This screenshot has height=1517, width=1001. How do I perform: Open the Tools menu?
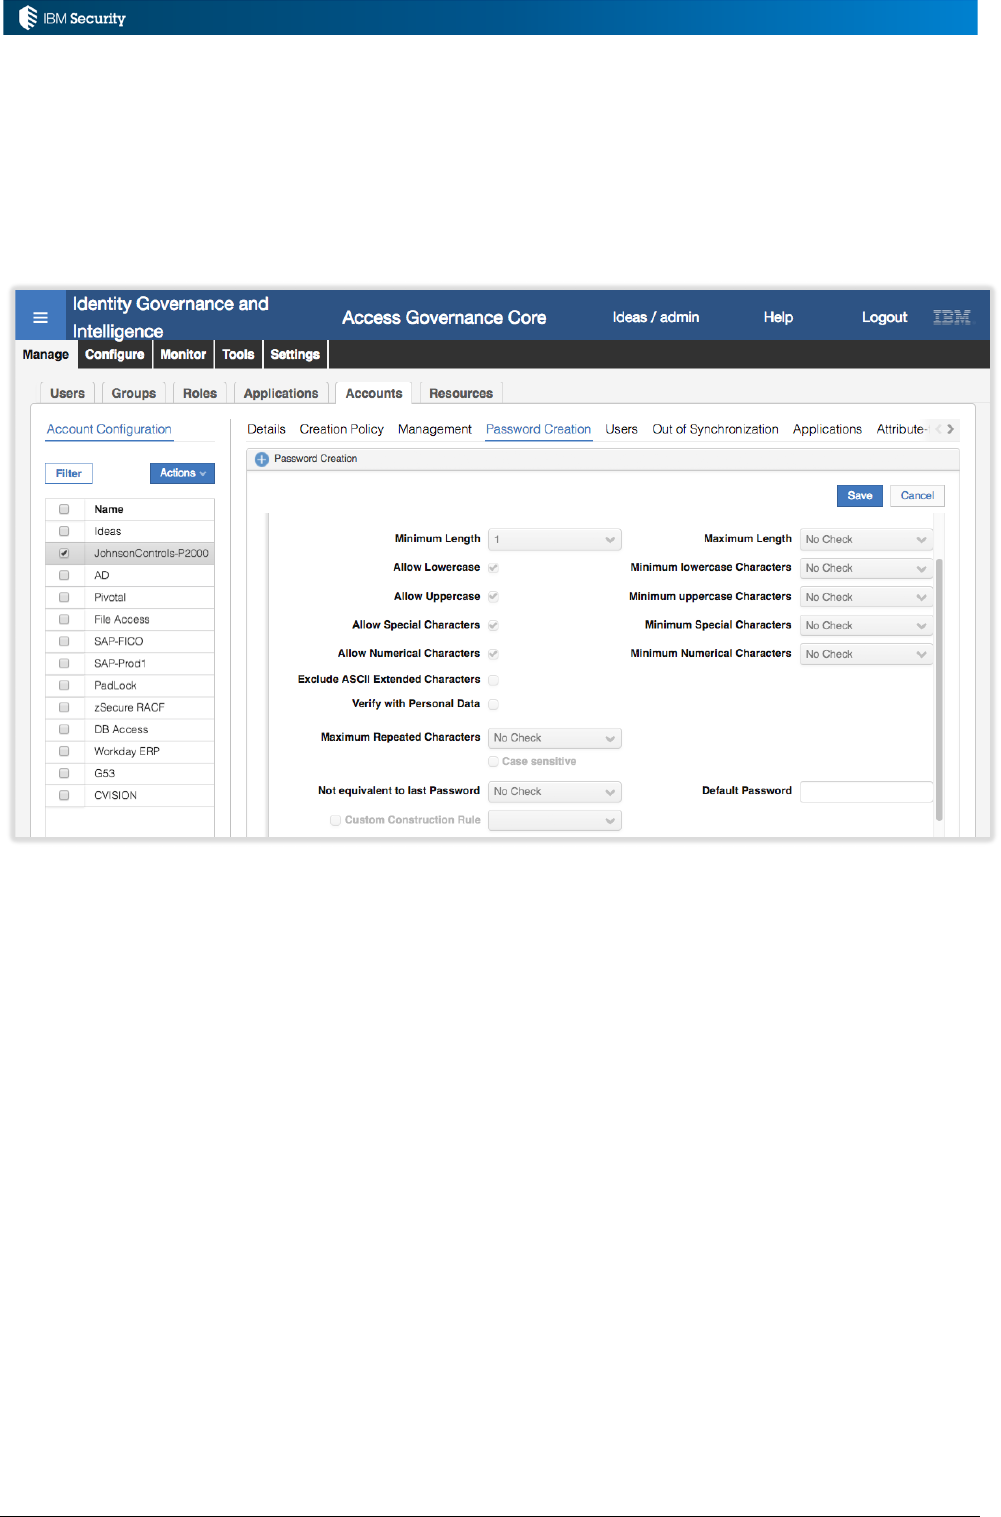click(238, 354)
